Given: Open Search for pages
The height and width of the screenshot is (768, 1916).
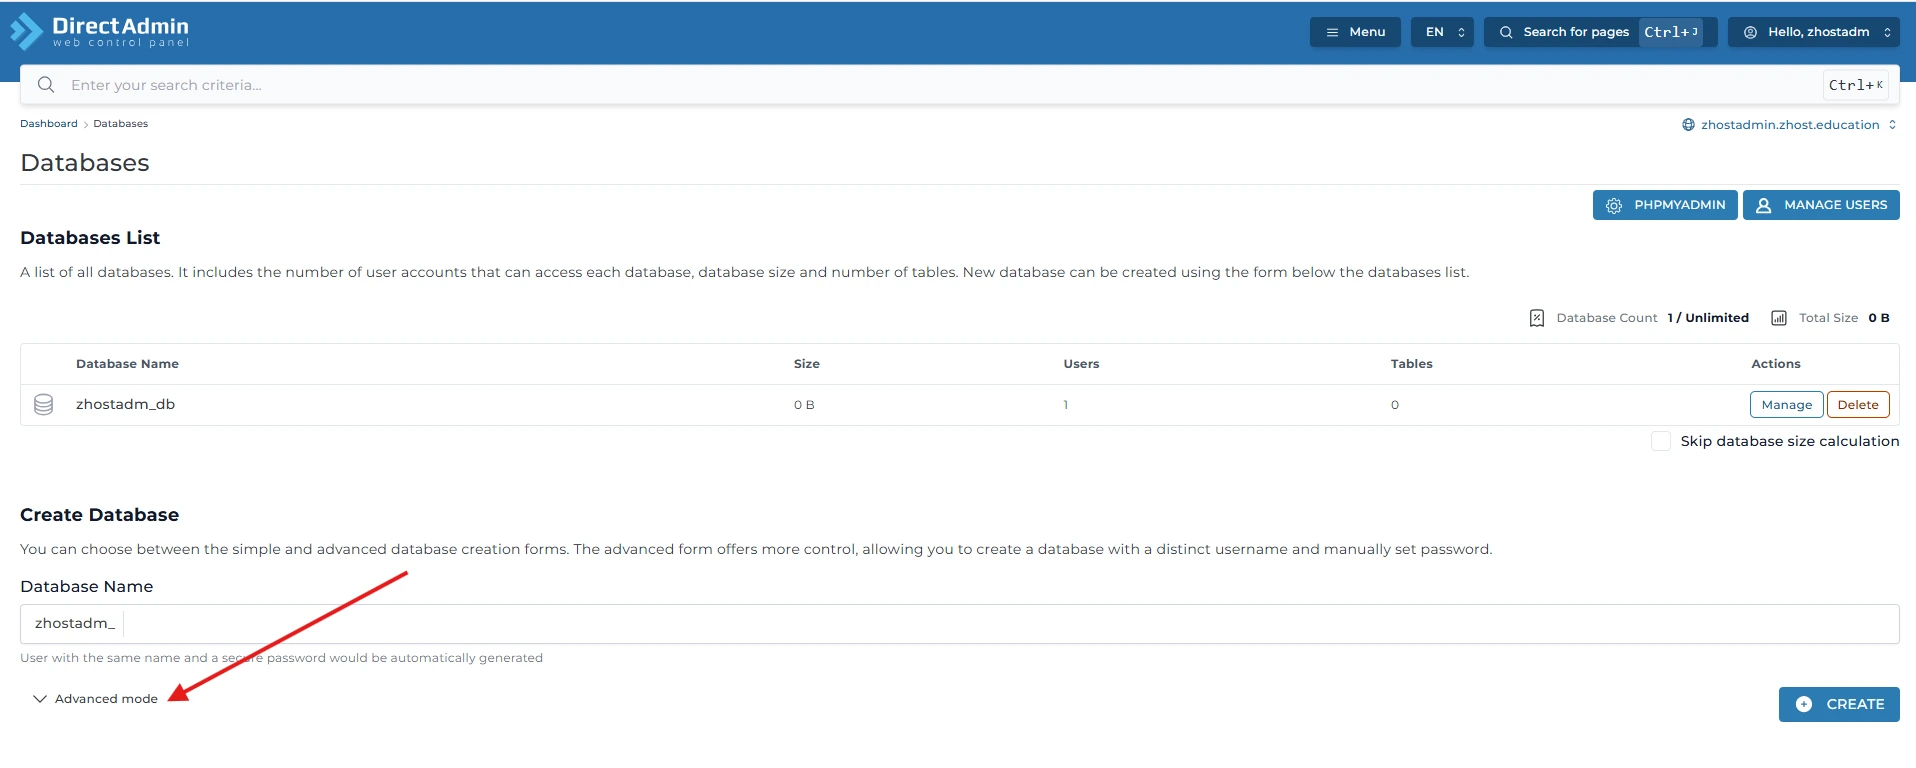Looking at the screenshot, I should pyautogui.click(x=1600, y=32).
